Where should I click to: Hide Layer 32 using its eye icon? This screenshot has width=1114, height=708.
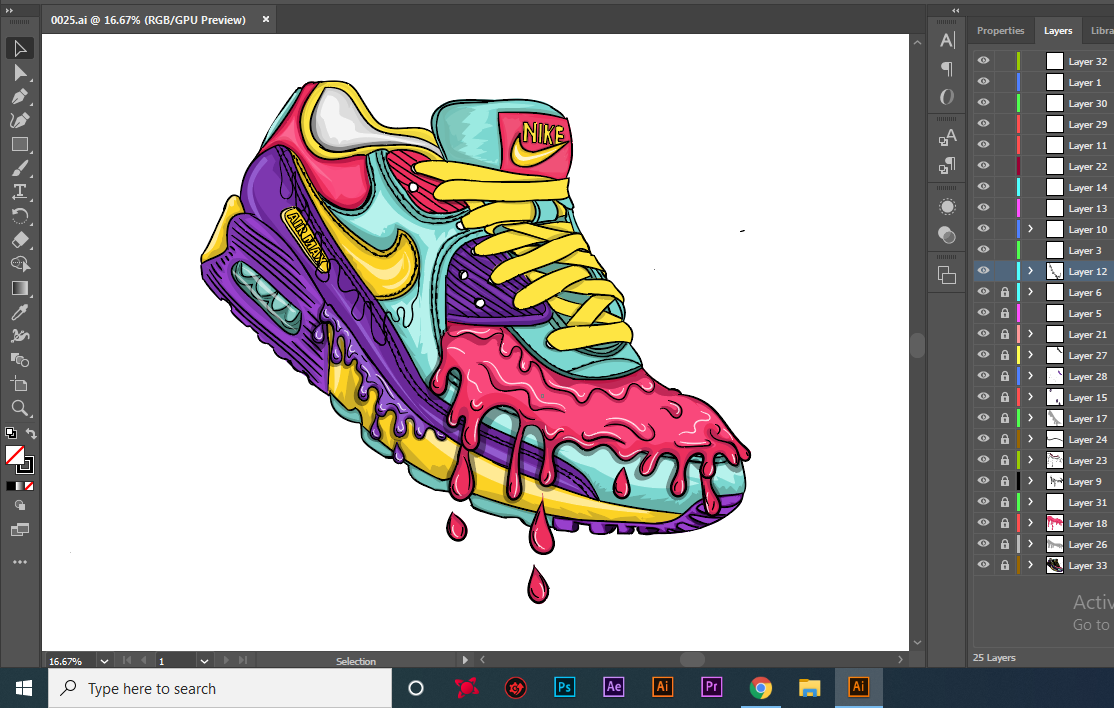pyautogui.click(x=983, y=61)
